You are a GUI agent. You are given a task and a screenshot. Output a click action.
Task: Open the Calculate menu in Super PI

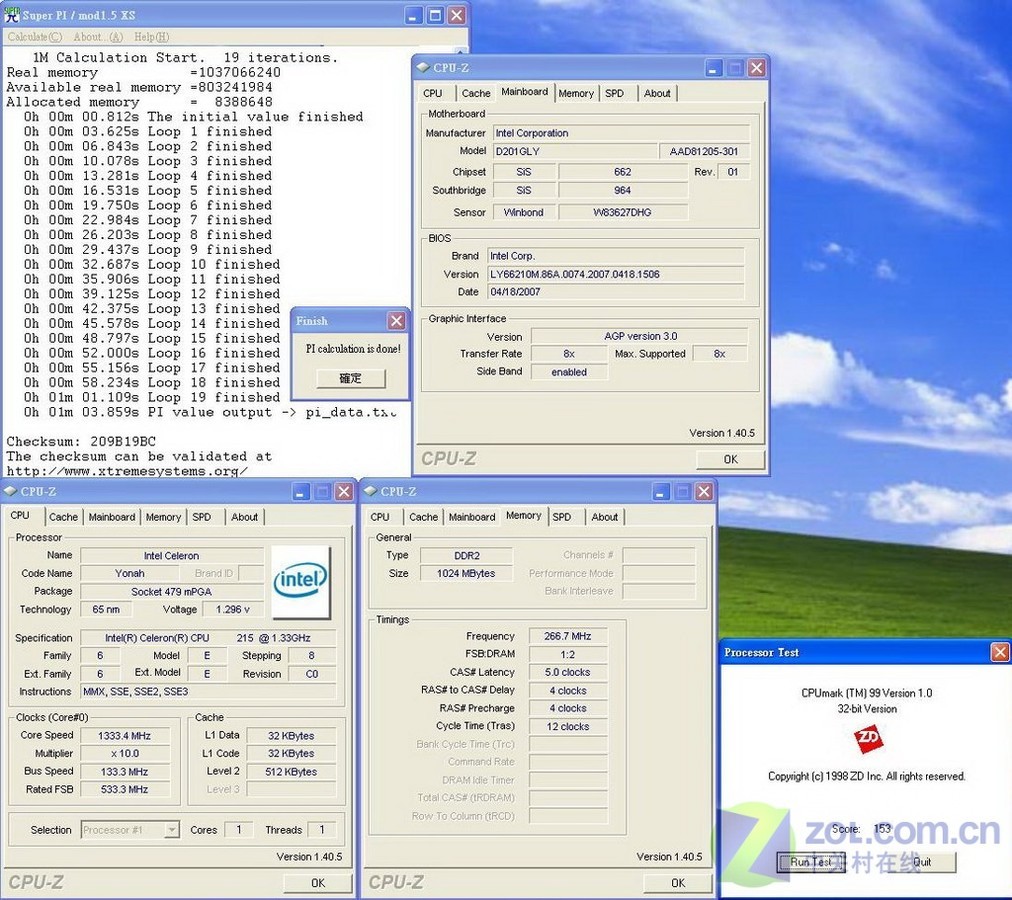coord(35,37)
